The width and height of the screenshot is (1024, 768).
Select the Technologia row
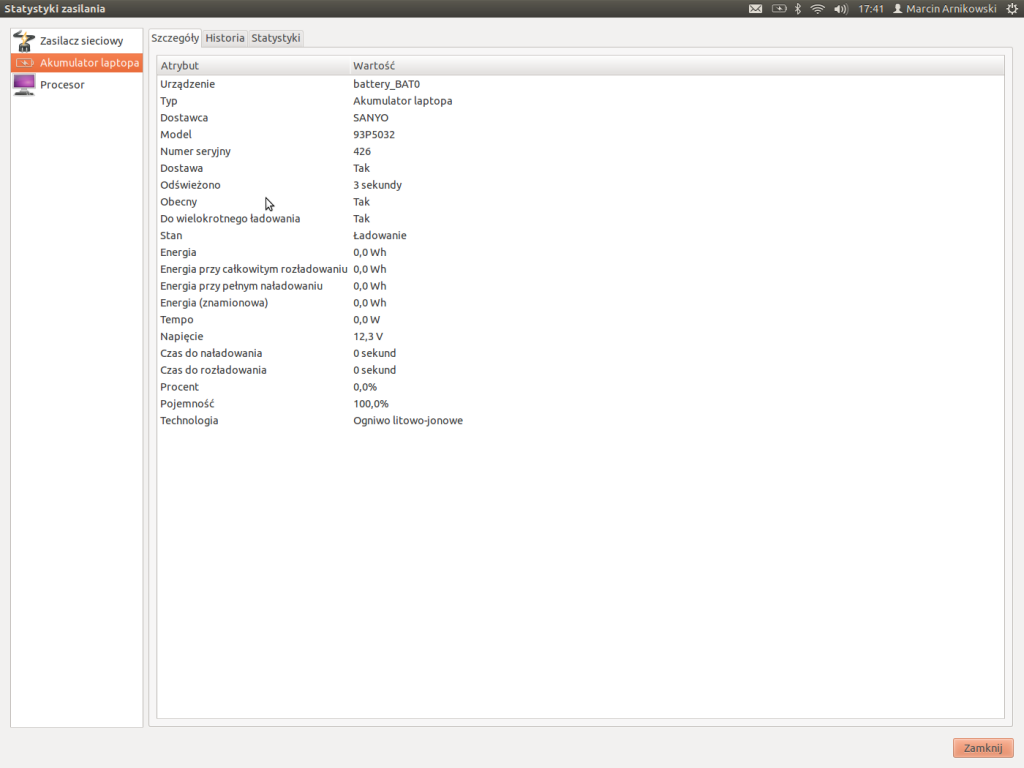click(580, 421)
